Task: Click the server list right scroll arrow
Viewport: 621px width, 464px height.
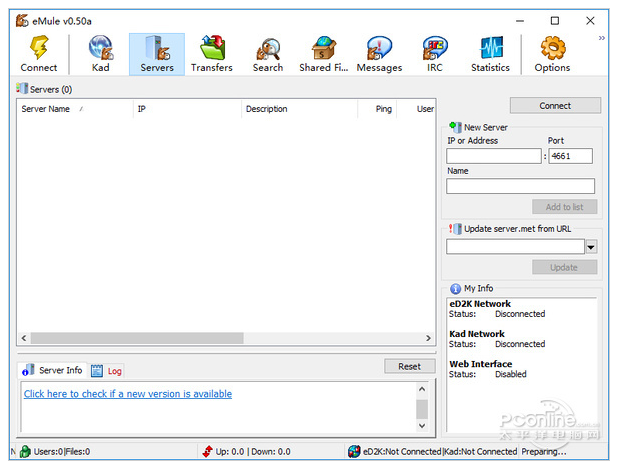Action: point(428,338)
